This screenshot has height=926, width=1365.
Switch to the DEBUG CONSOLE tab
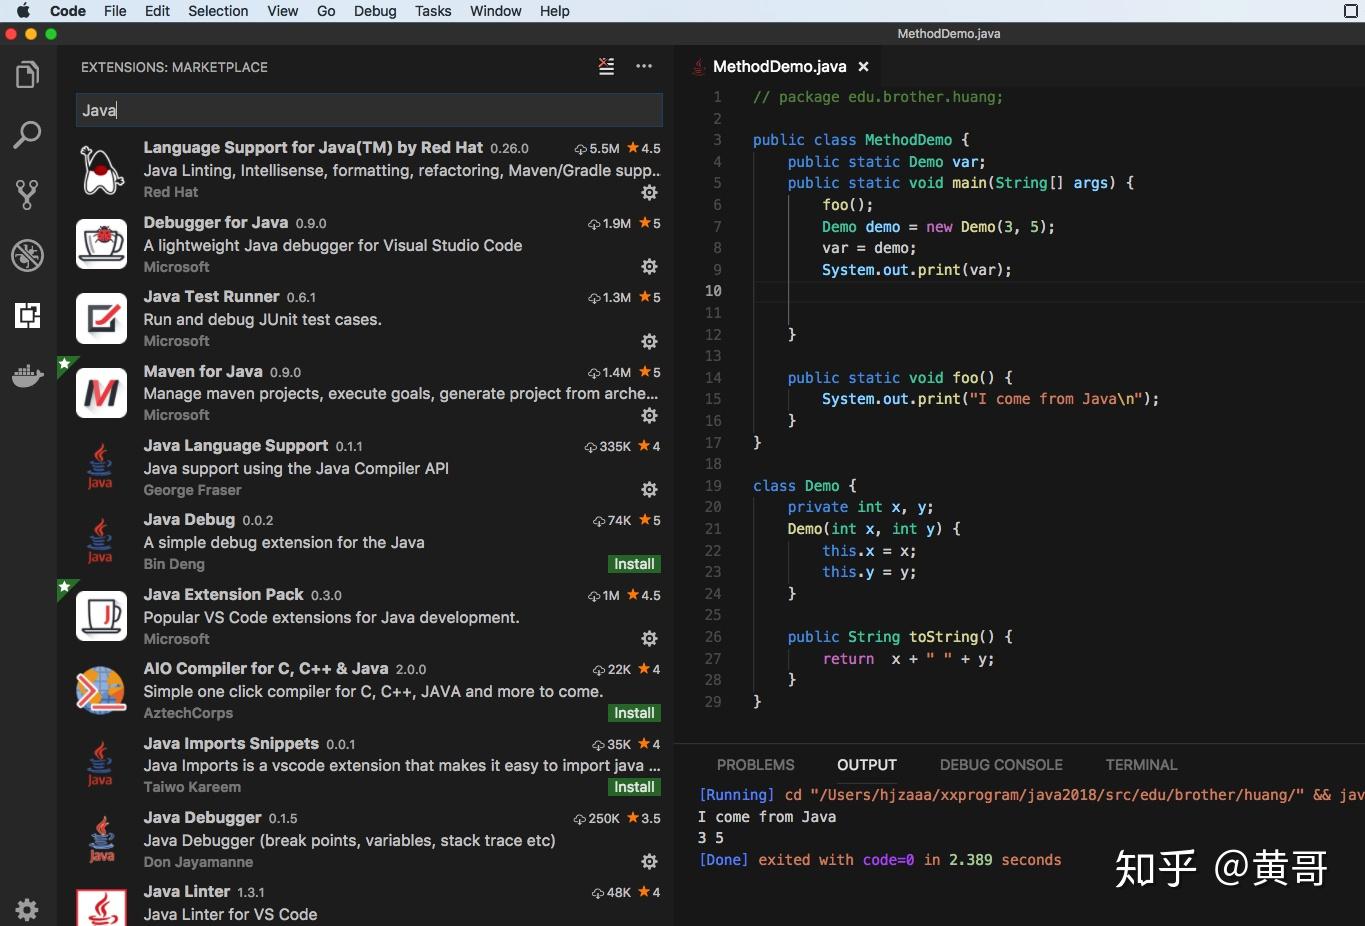[1001, 765]
